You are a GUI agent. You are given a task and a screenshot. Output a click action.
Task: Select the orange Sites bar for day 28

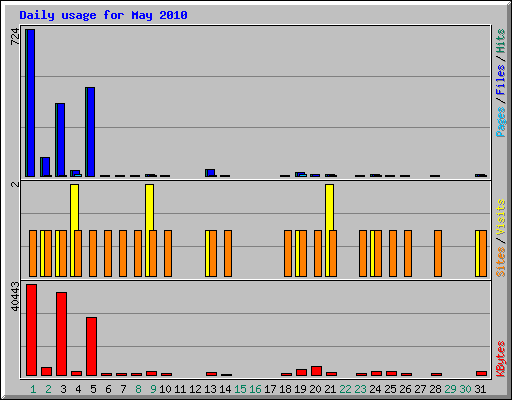tap(438, 253)
